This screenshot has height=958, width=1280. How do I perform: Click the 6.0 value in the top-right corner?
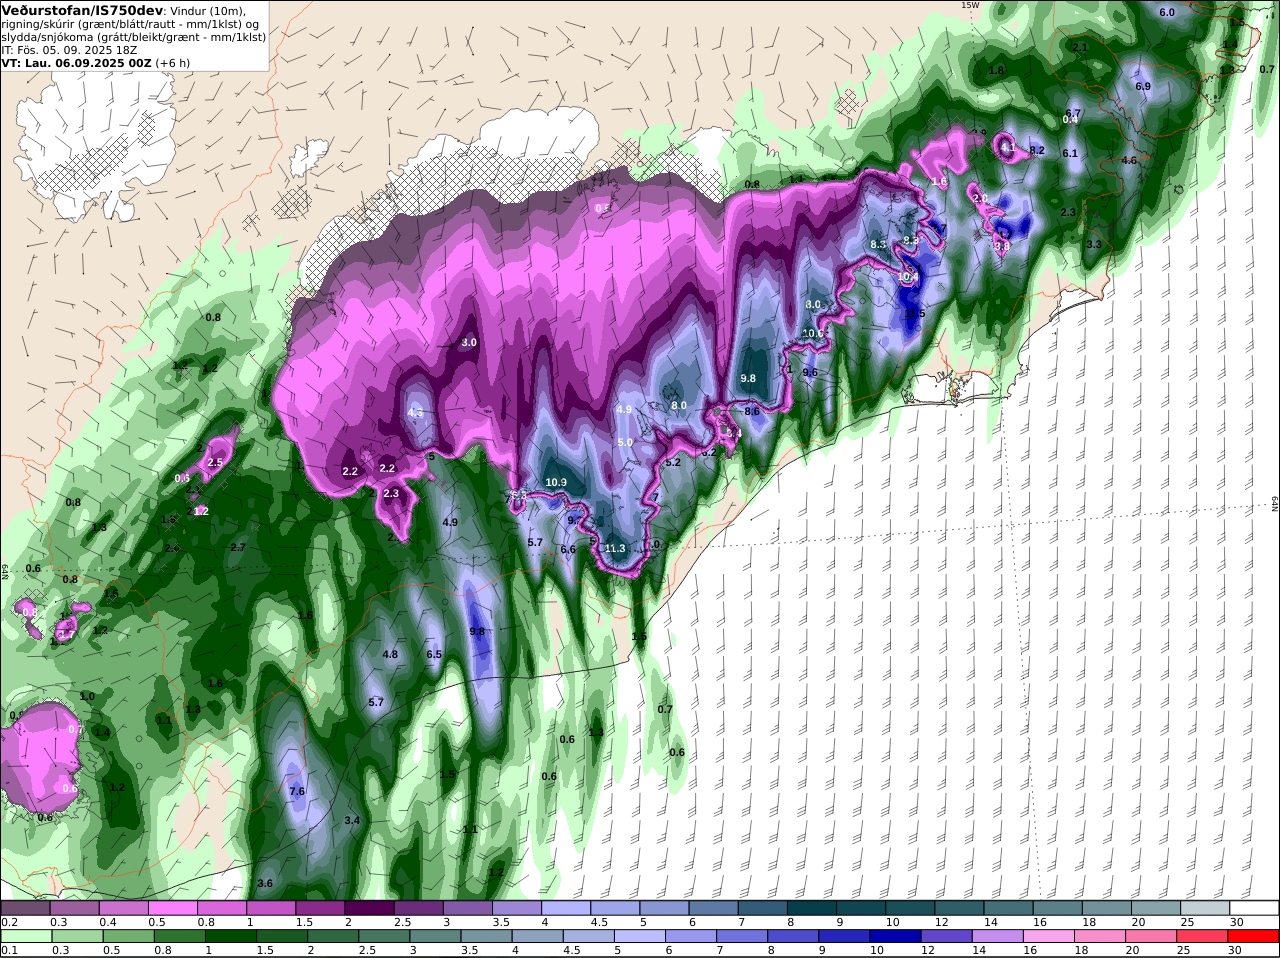[1167, 12]
